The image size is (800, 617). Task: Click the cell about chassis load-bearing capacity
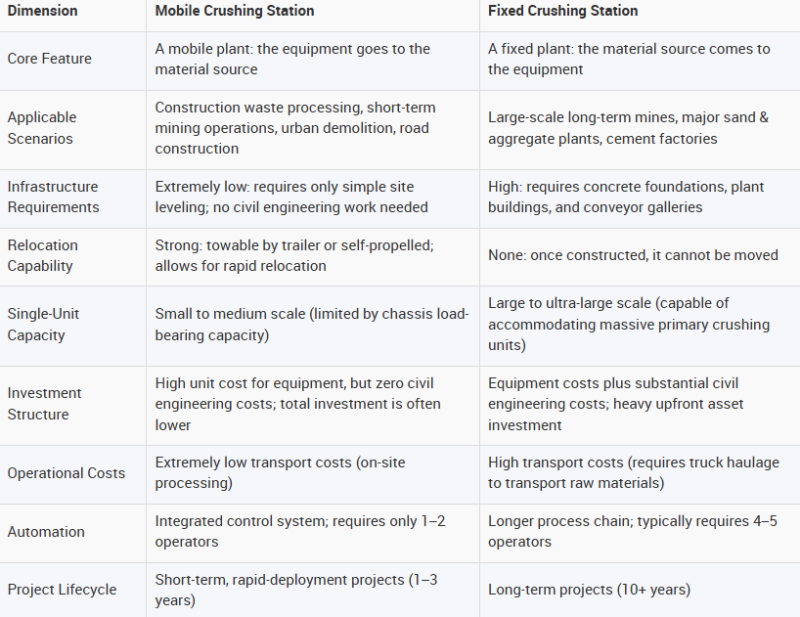coord(313,326)
